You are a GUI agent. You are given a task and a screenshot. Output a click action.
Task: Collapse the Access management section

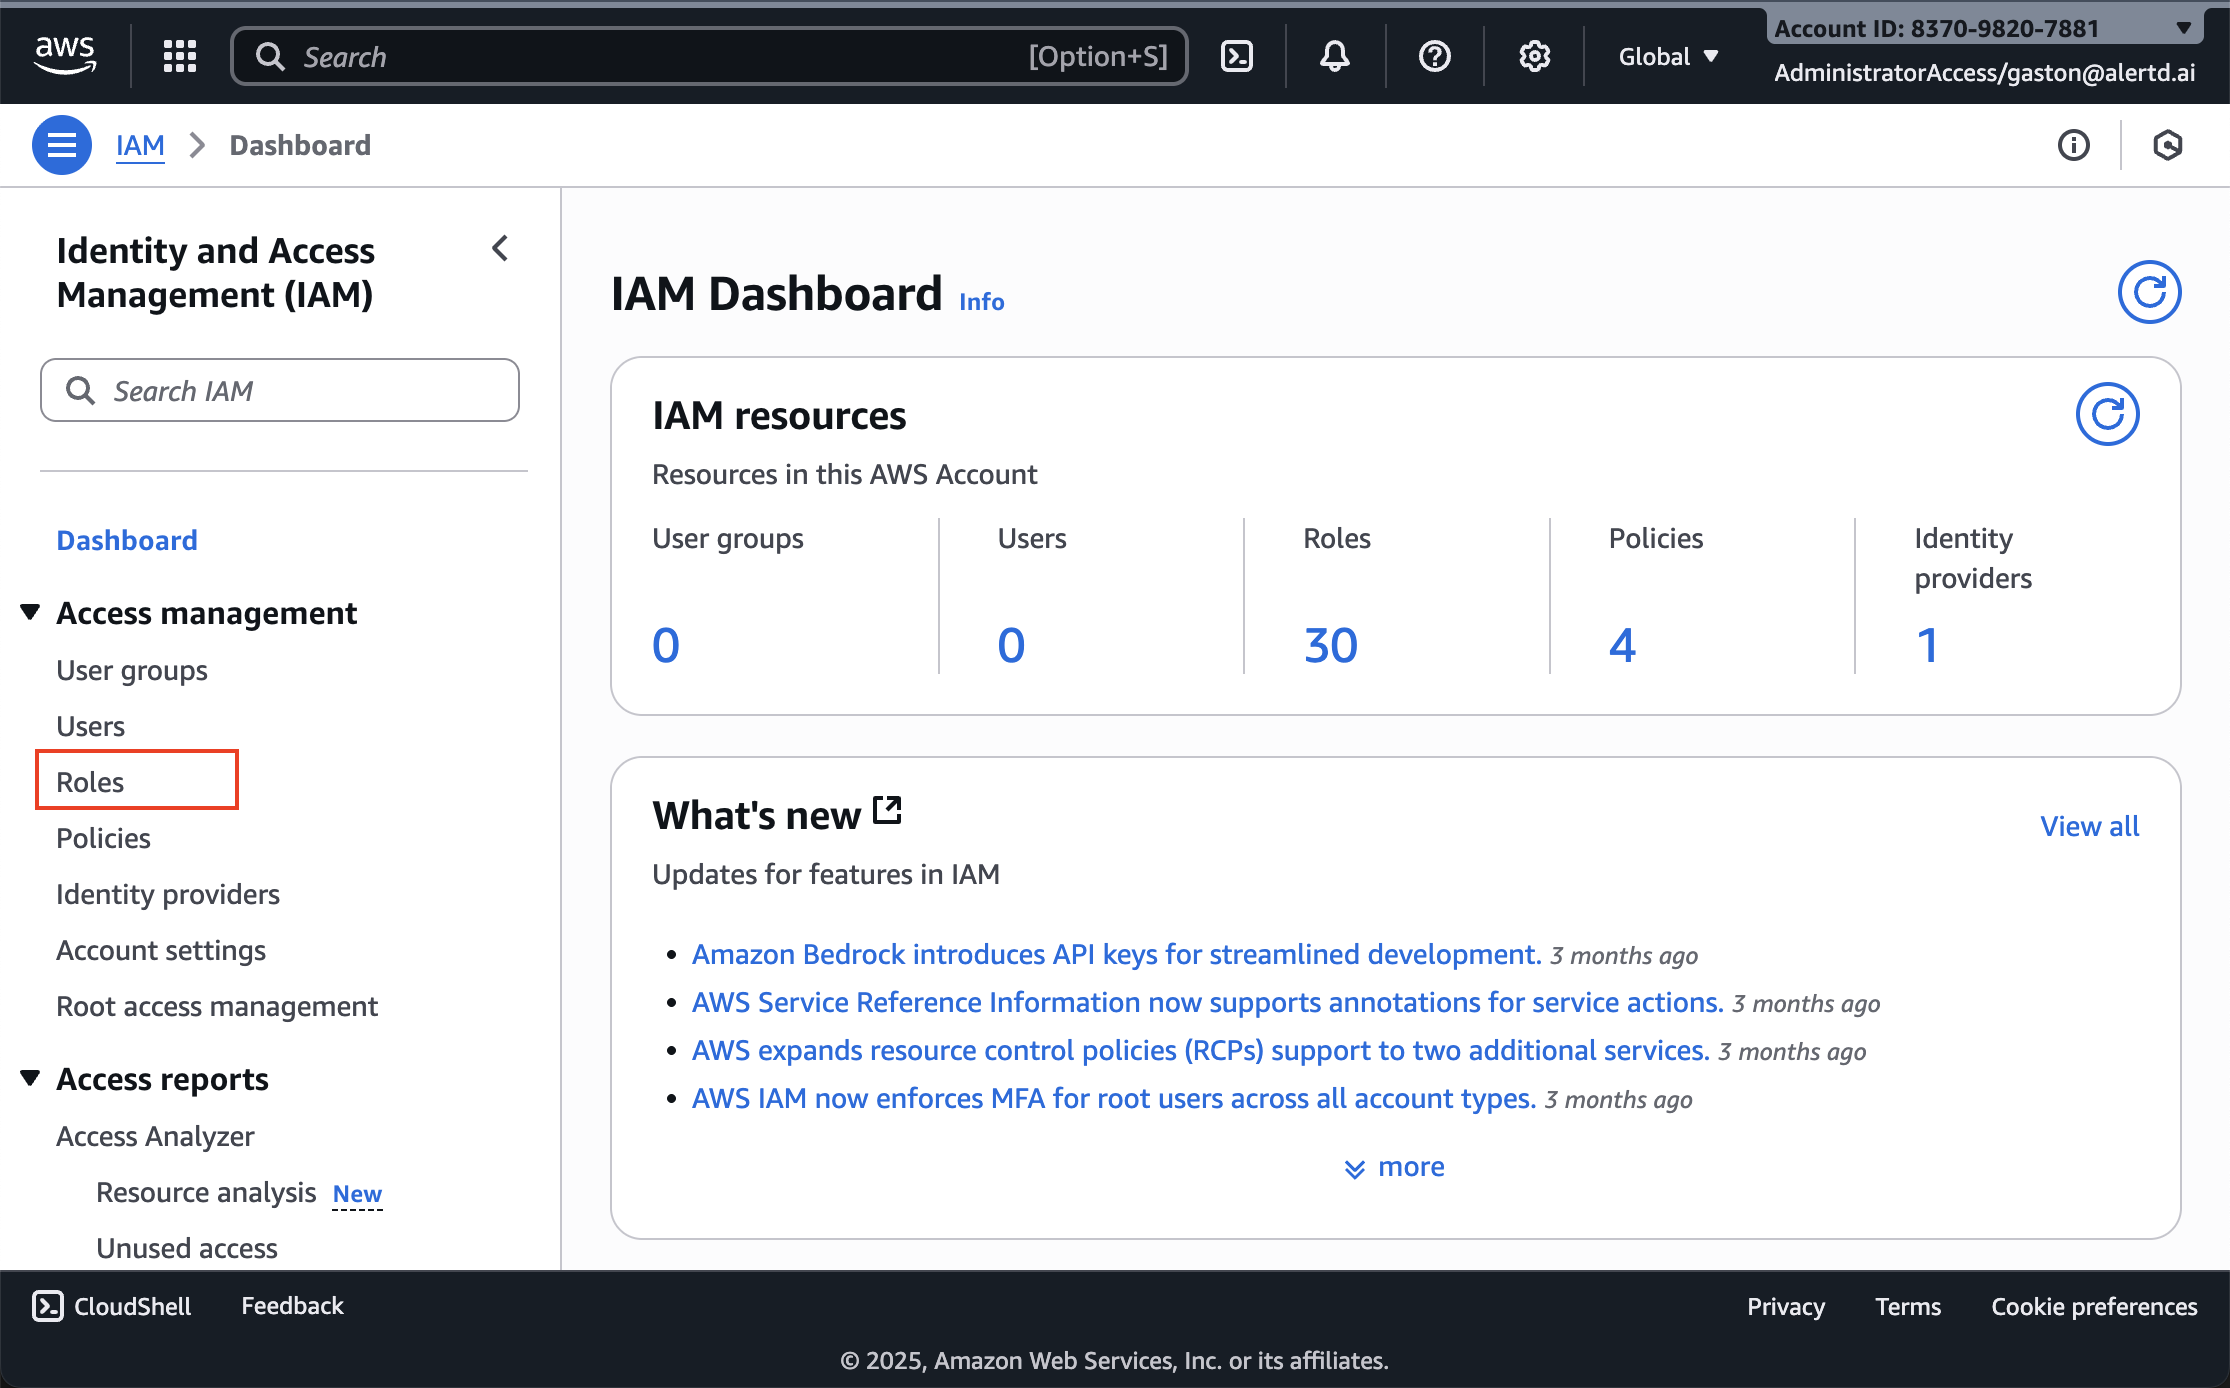point(29,611)
